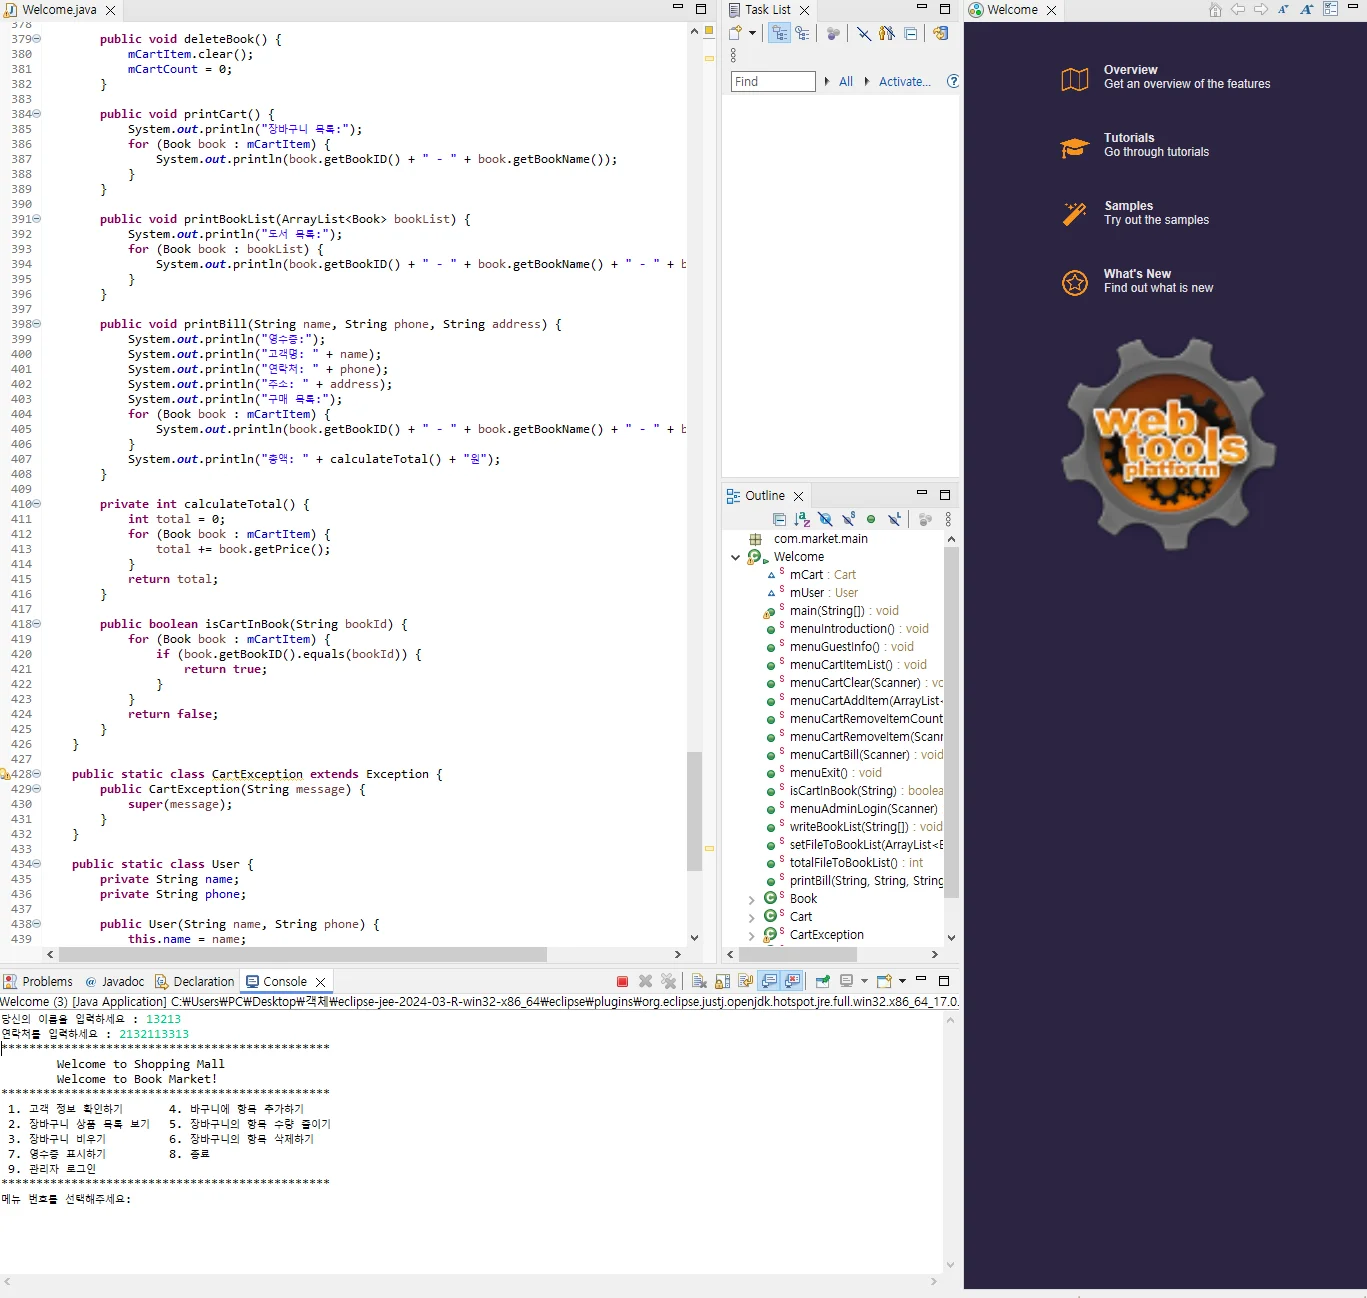Click the Welcome view home icon
The width and height of the screenshot is (1367, 1298).
coord(1215,10)
